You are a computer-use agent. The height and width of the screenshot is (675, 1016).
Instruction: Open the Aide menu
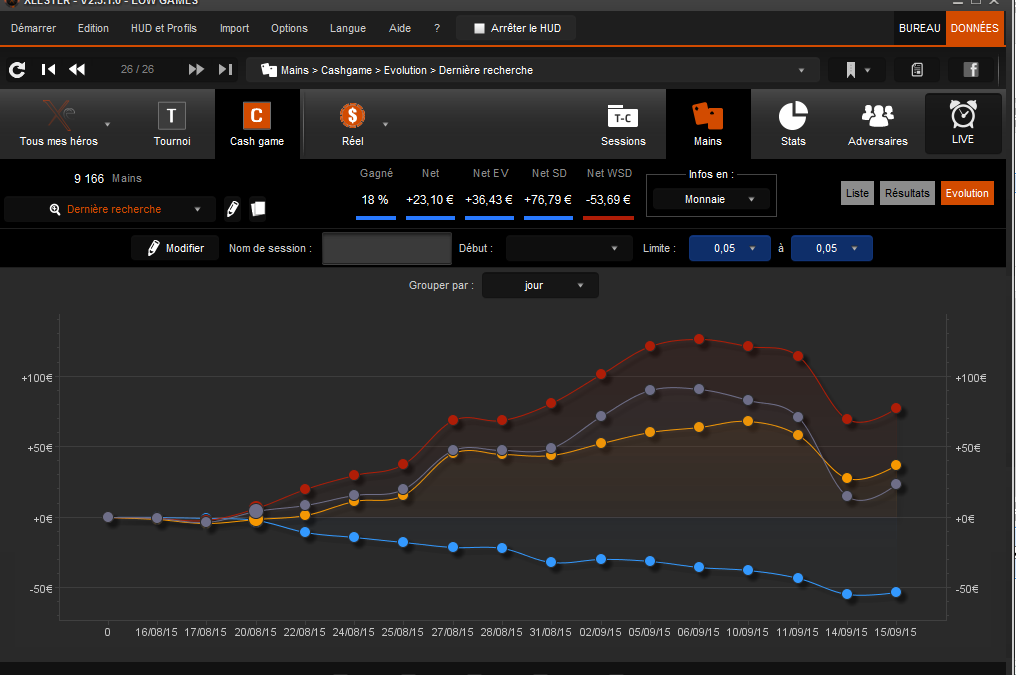(400, 29)
